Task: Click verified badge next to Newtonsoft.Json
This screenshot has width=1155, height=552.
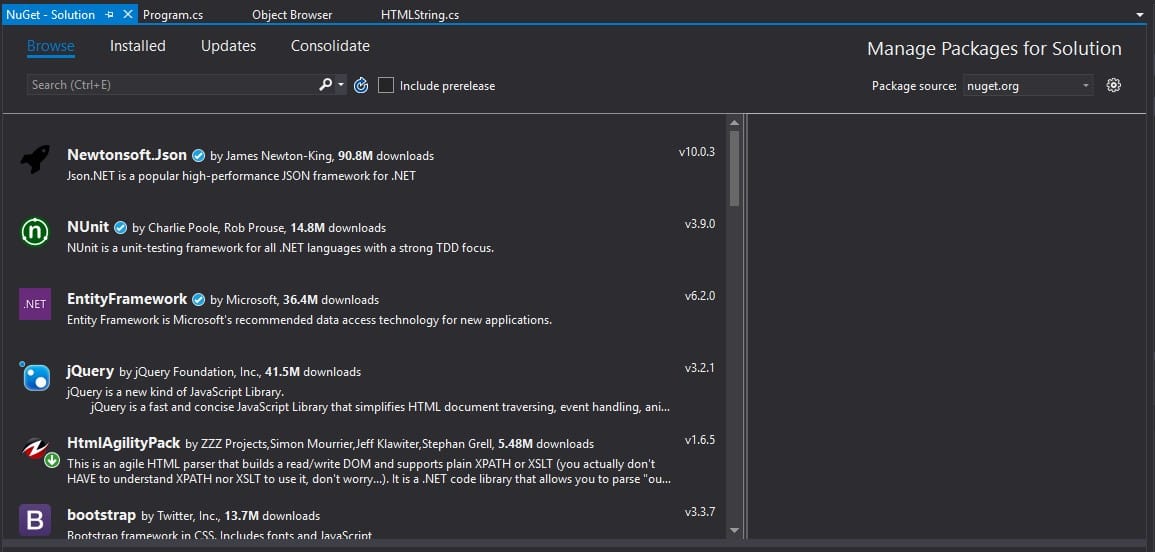Action: pyautogui.click(x=198, y=156)
